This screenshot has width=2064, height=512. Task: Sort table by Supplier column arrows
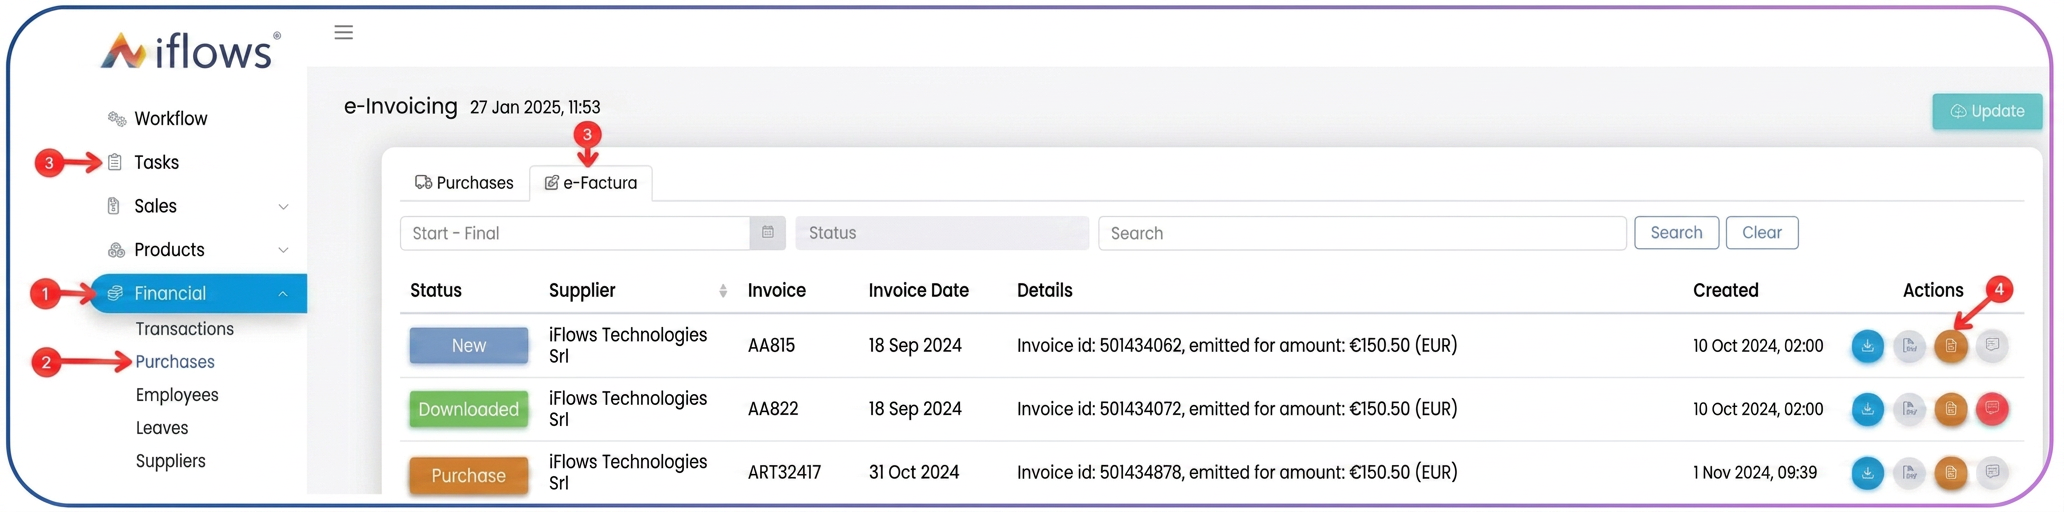click(722, 291)
